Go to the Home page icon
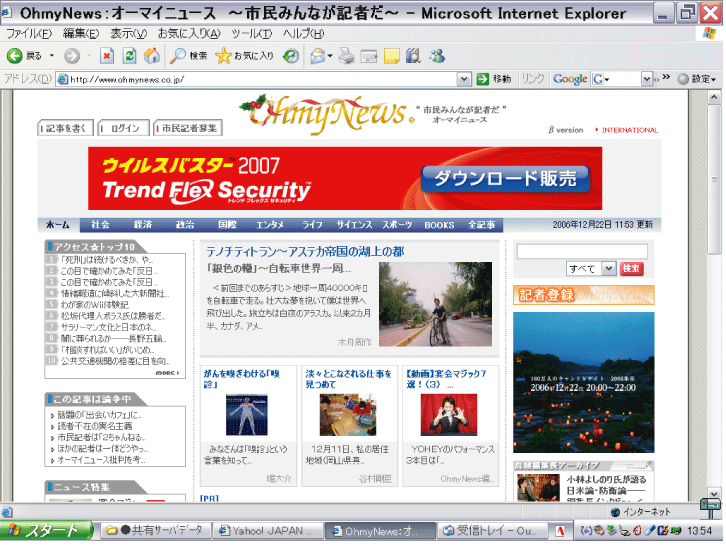The height and width of the screenshot is (546, 726). click(152, 56)
